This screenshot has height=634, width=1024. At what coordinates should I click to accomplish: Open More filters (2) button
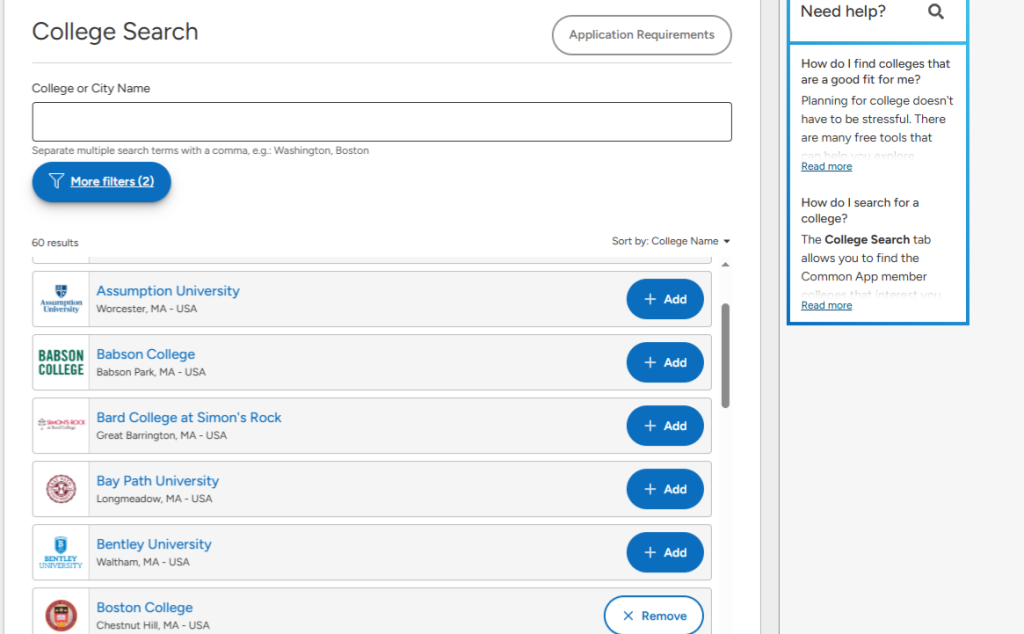(102, 182)
